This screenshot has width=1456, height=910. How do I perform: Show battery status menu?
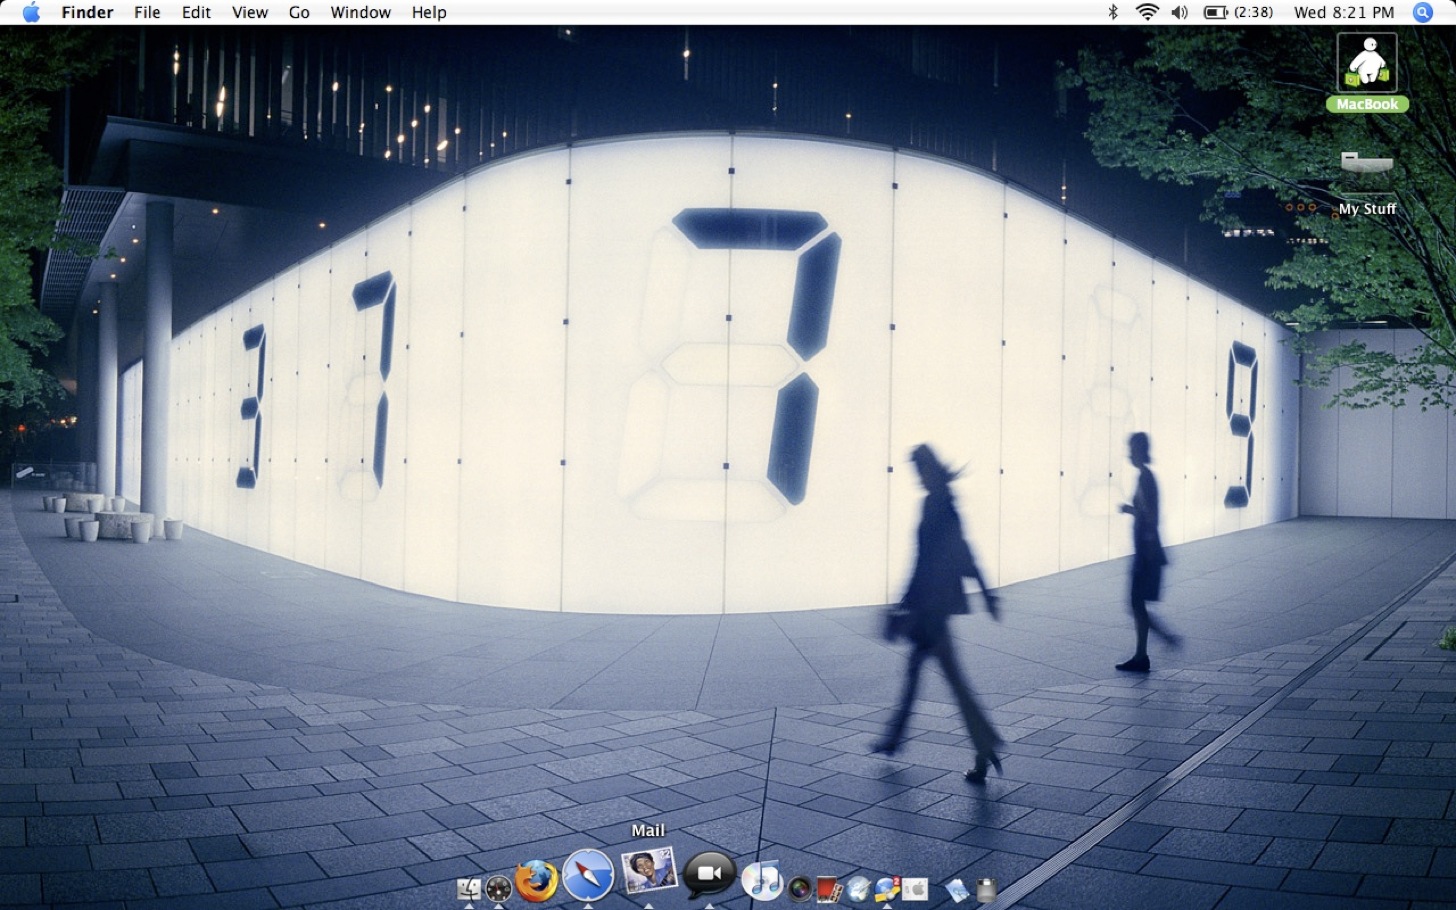[1238, 12]
